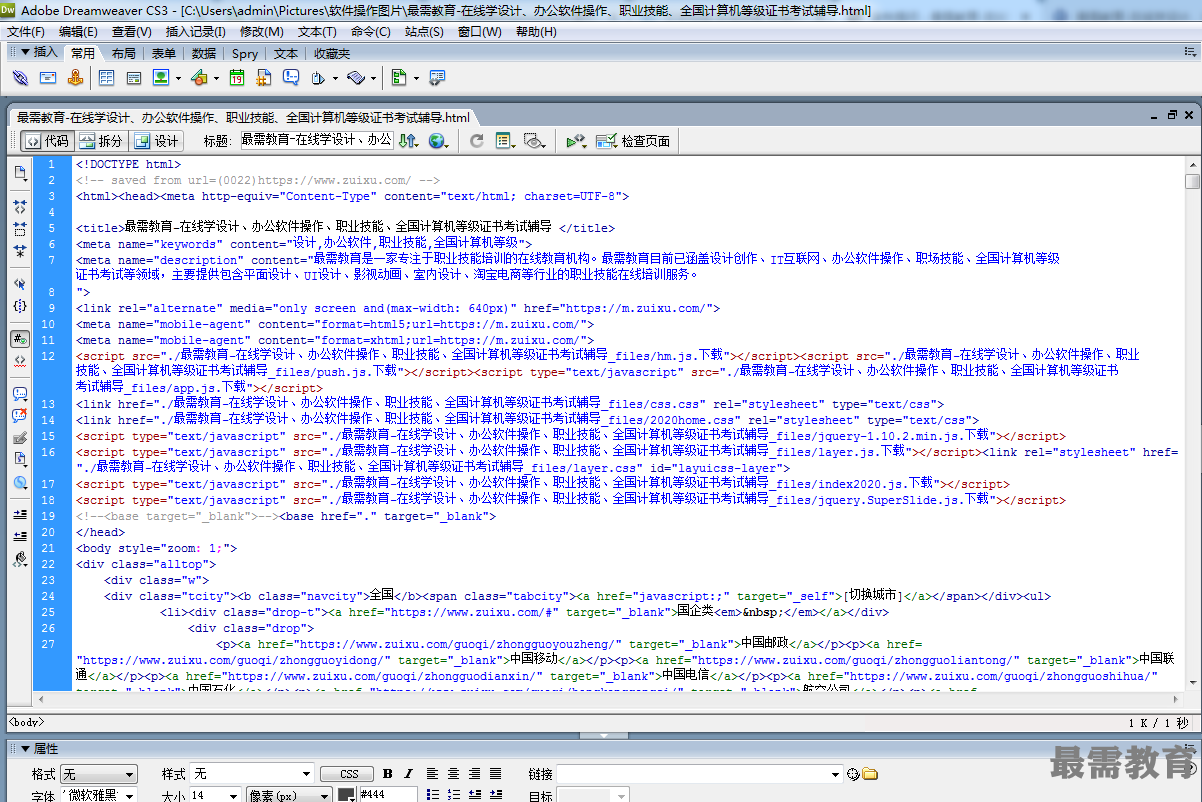
Task: Open the 插入 panel menu
Action: (x=38, y=52)
